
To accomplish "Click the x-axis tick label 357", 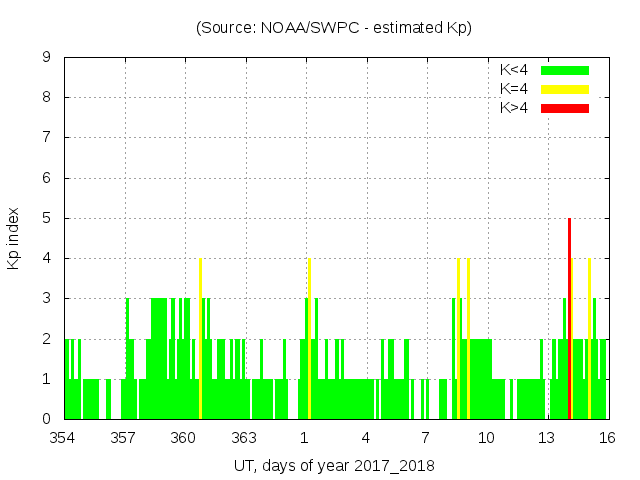I will click(x=124, y=438).
